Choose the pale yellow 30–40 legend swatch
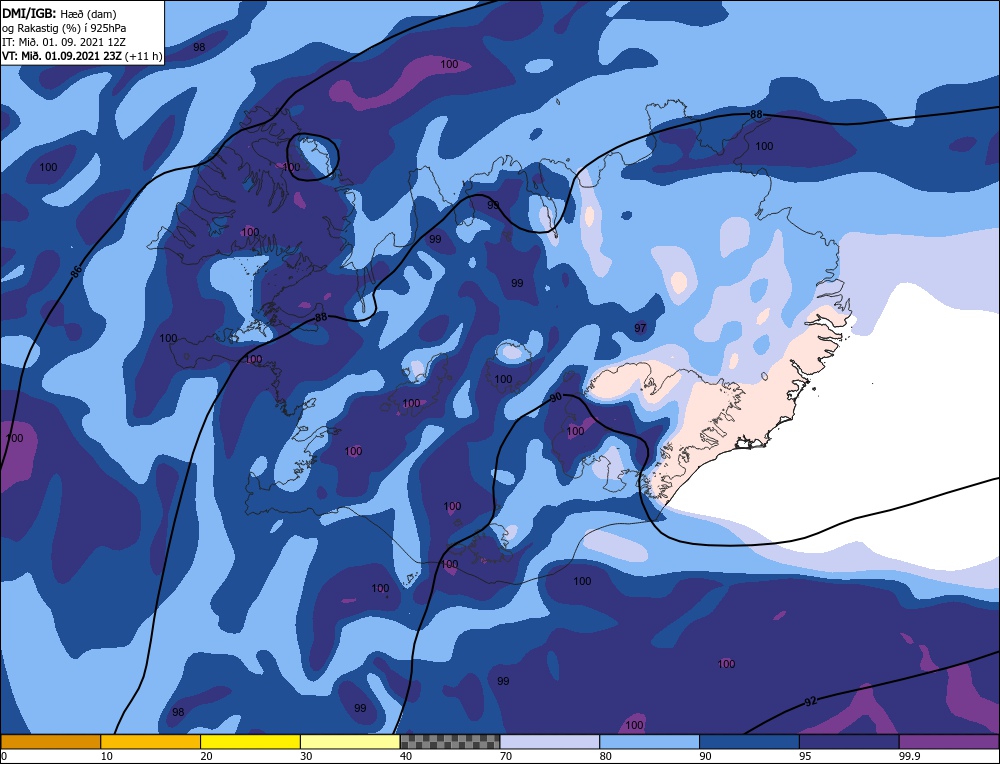Image resolution: width=1000 pixels, height=764 pixels. pos(350,741)
